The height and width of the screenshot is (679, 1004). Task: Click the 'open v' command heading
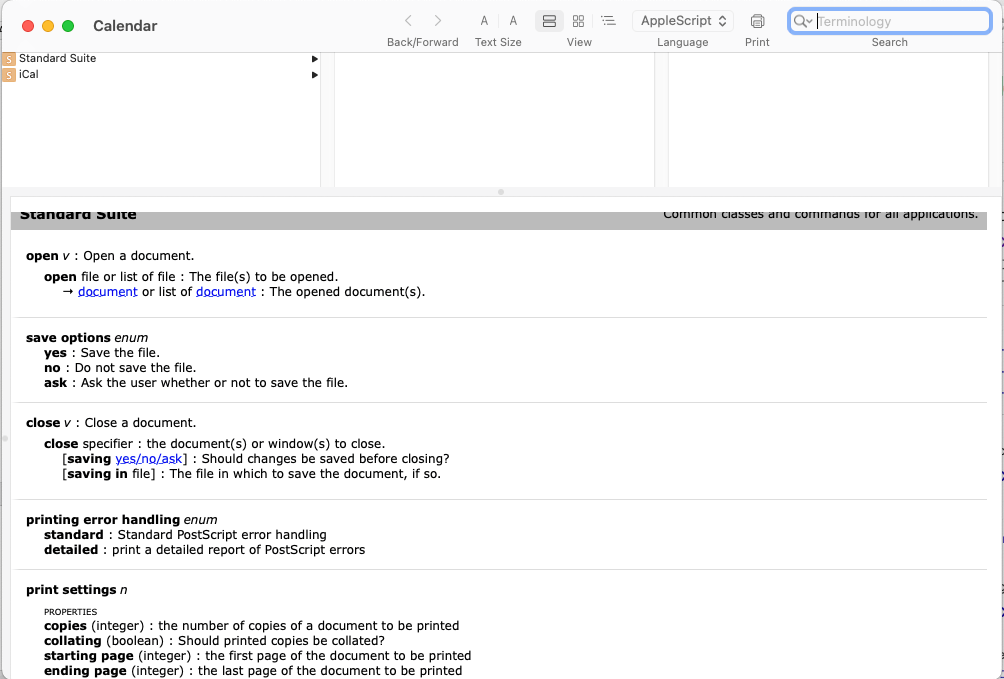(x=47, y=256)
